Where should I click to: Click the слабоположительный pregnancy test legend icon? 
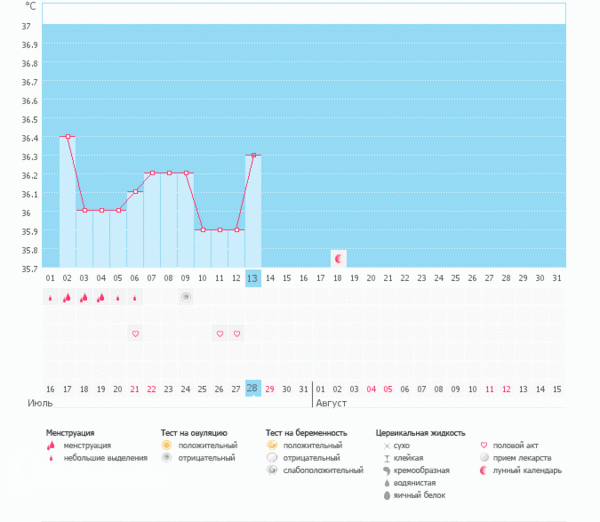tap(272, 470)
